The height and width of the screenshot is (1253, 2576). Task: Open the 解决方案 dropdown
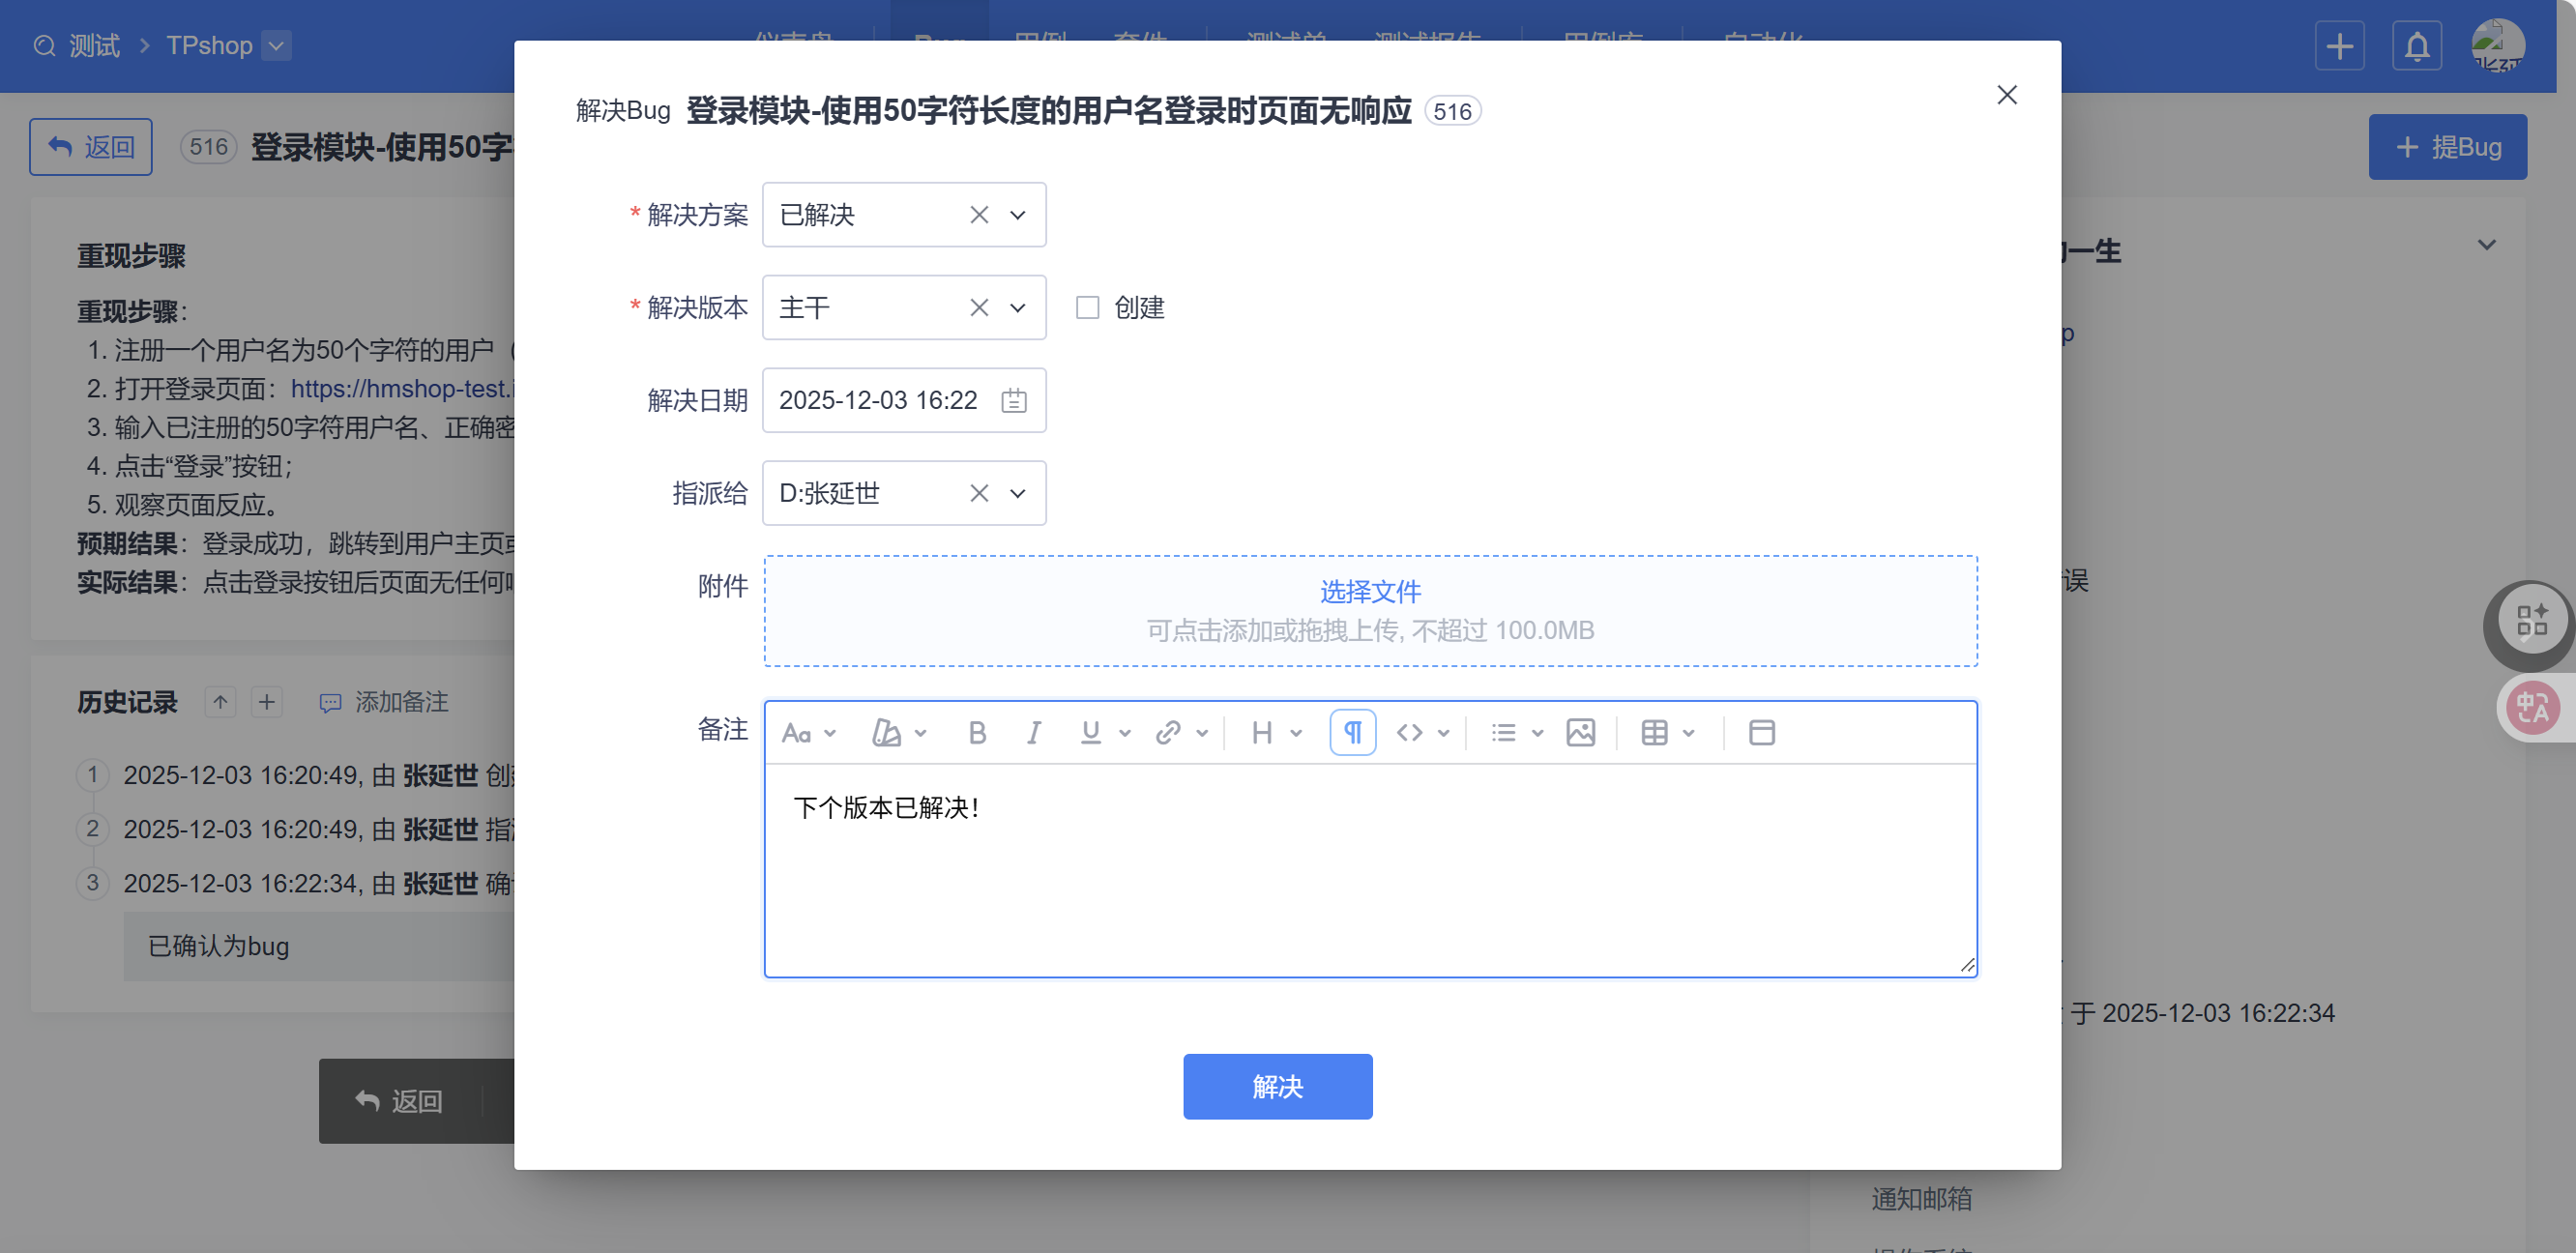[1017, 215]
